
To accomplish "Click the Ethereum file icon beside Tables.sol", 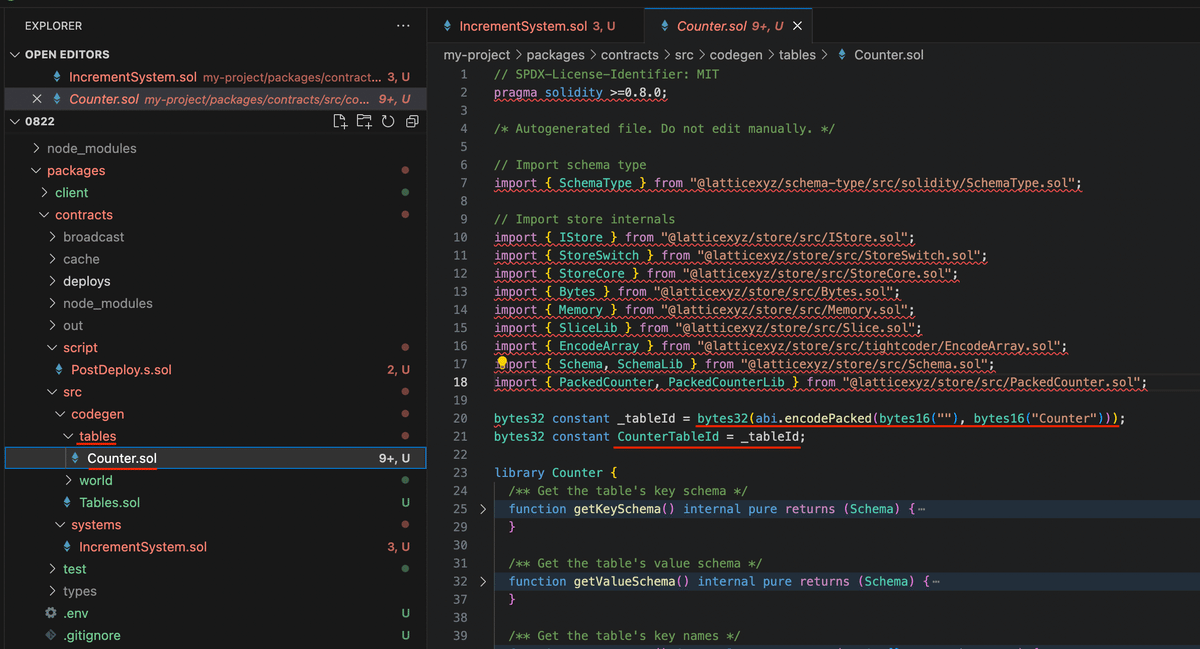I will tap(68, 503).
